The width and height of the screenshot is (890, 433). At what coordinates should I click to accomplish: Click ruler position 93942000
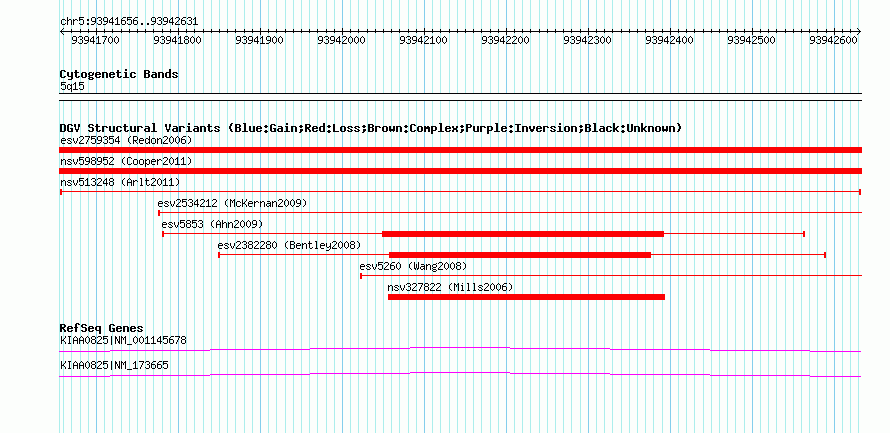pyautogui.click(x=342, y=40)
